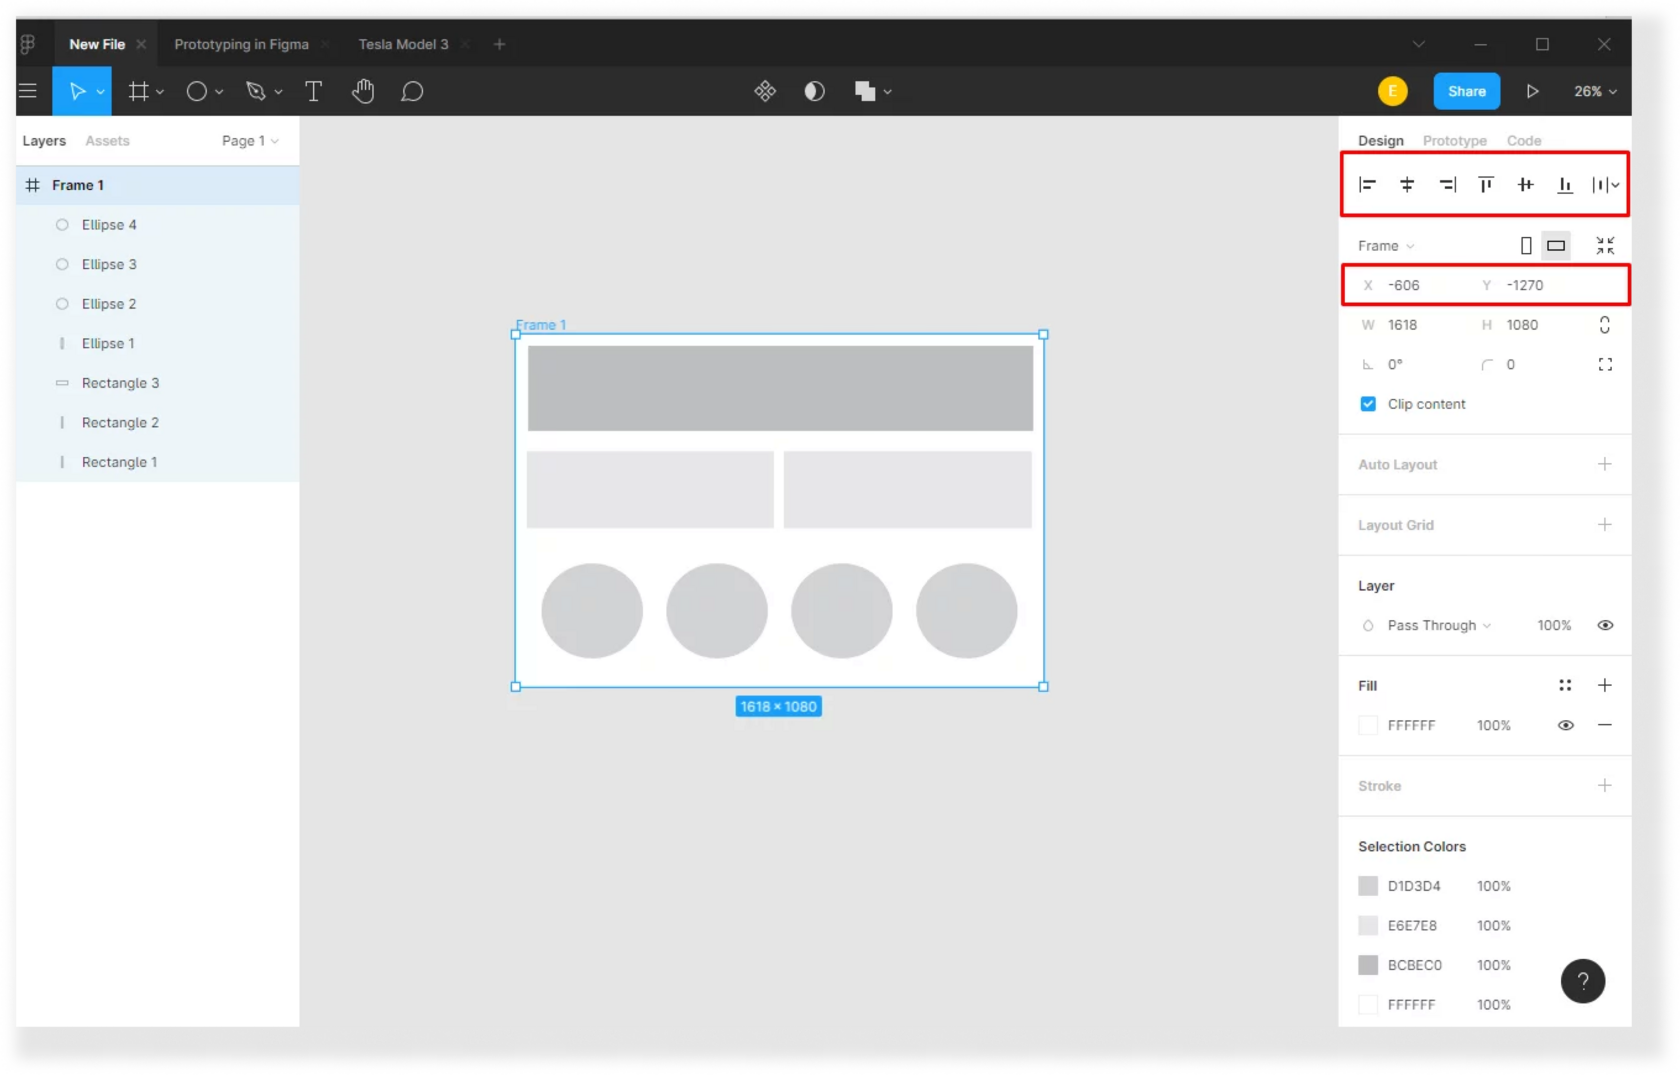Click the D1D3D4 selection color swatch
The image size is (1680, 1075).
(x=1368, y=886)
